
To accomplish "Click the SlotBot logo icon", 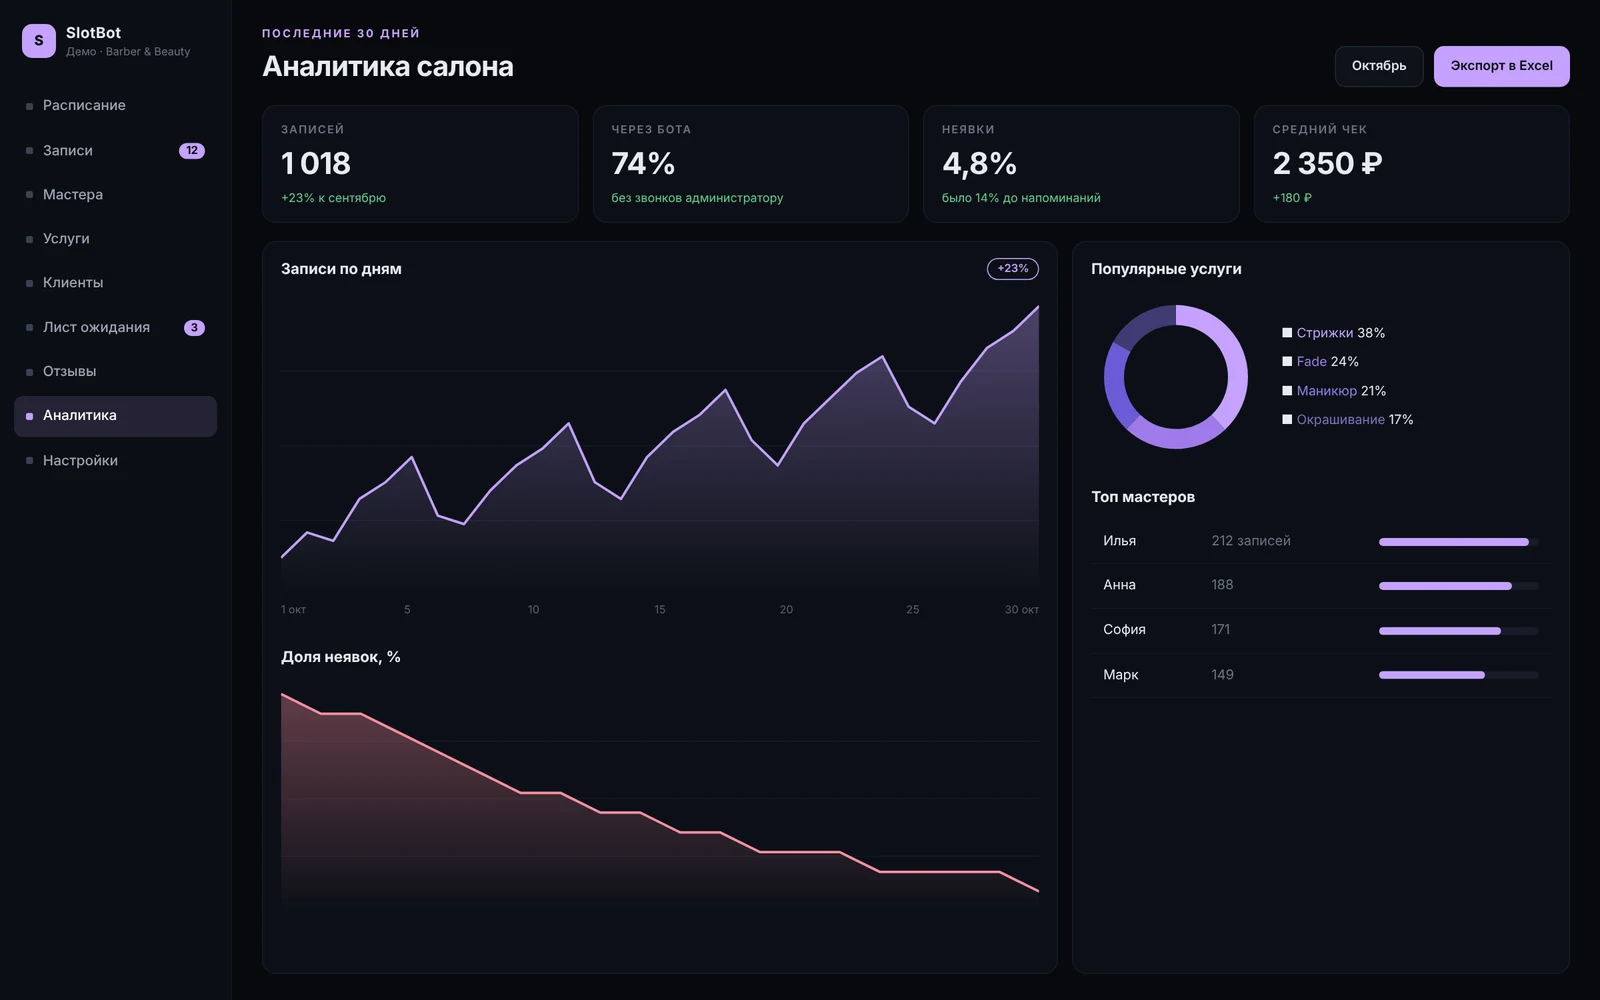I will click(39, 41).
